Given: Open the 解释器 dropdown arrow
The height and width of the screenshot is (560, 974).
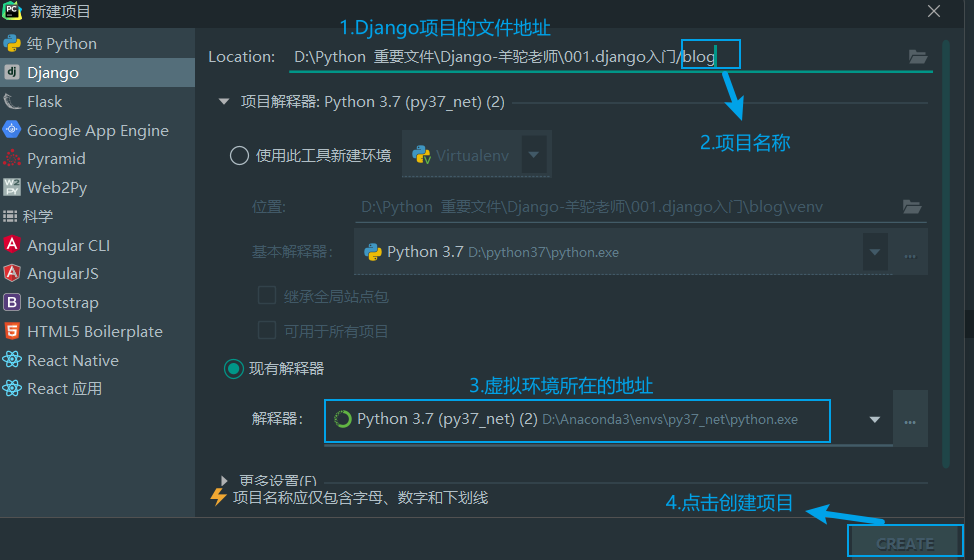Looking at the screenshot, I should [x=875, y=420].
